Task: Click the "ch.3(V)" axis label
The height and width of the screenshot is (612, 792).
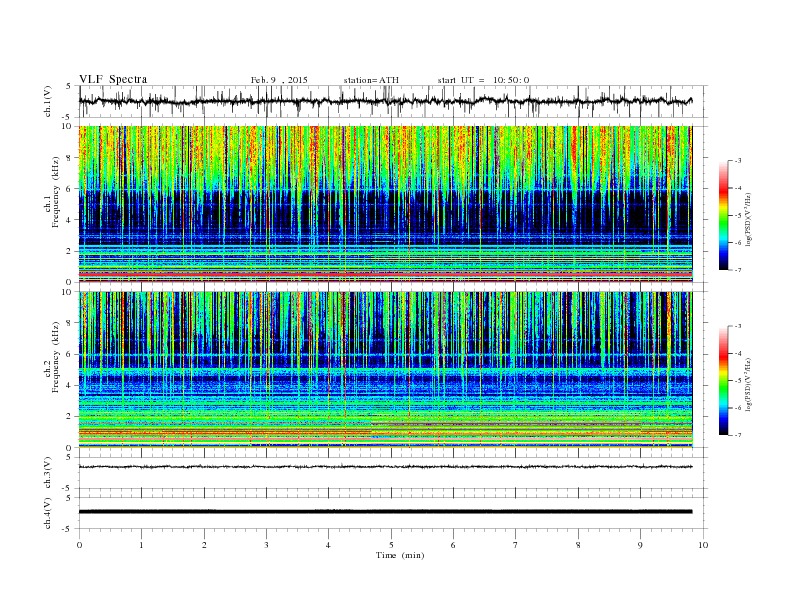Action: (x=48, y=473)
